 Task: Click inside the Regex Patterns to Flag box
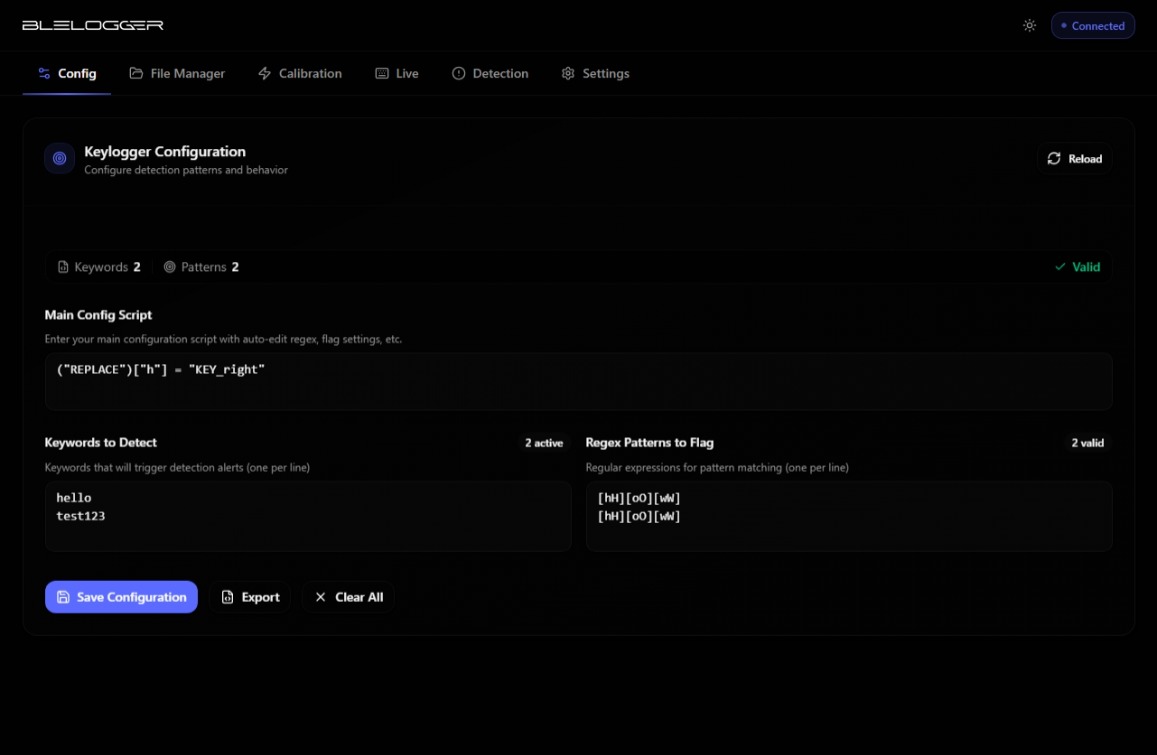(848, 516)
